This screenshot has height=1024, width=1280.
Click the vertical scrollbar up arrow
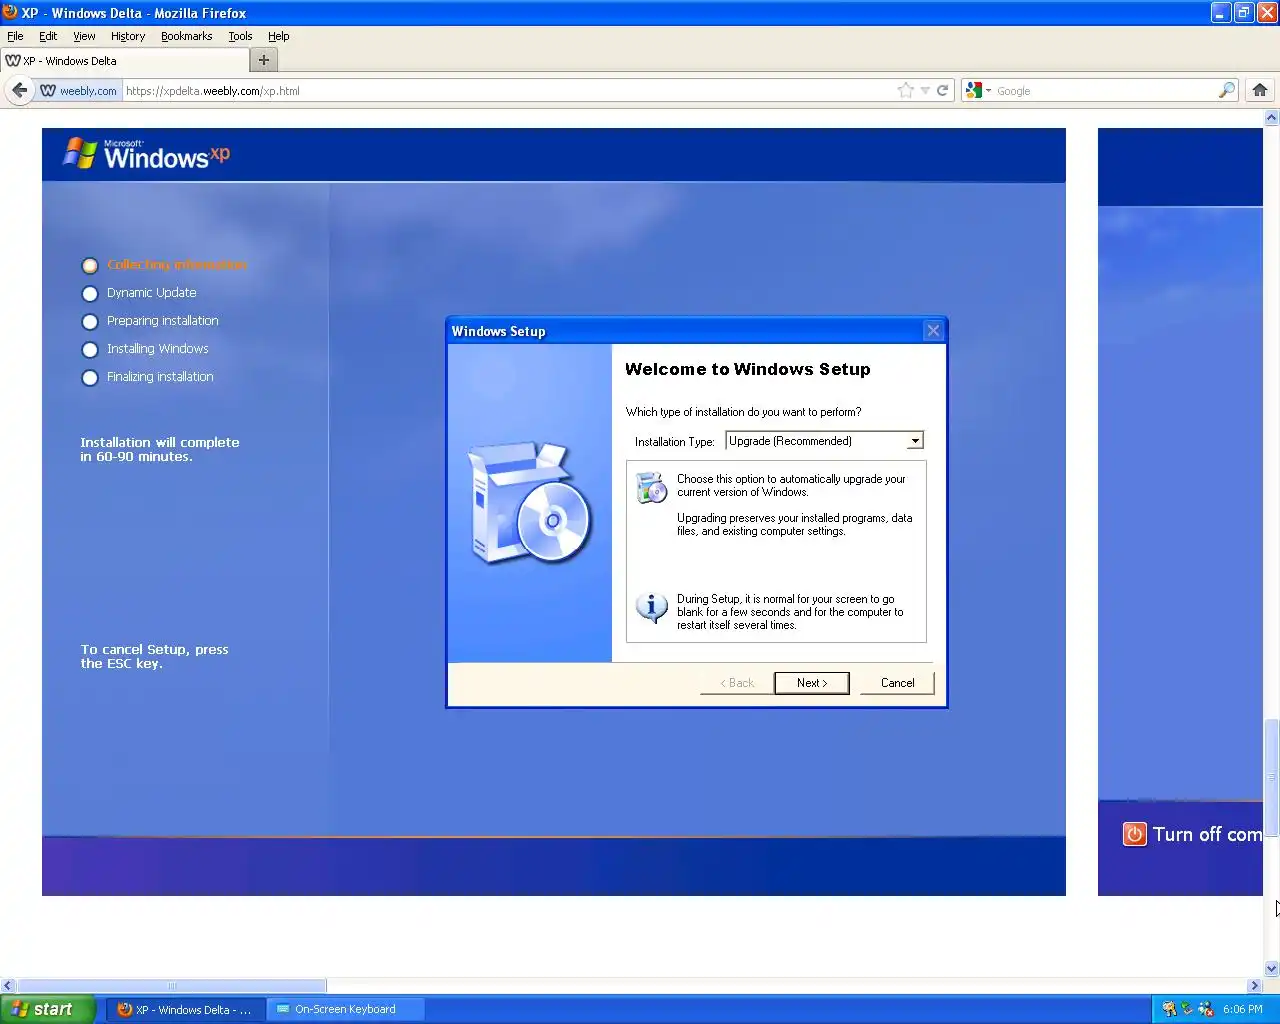pyautogui.click(x=1272, y=118)
